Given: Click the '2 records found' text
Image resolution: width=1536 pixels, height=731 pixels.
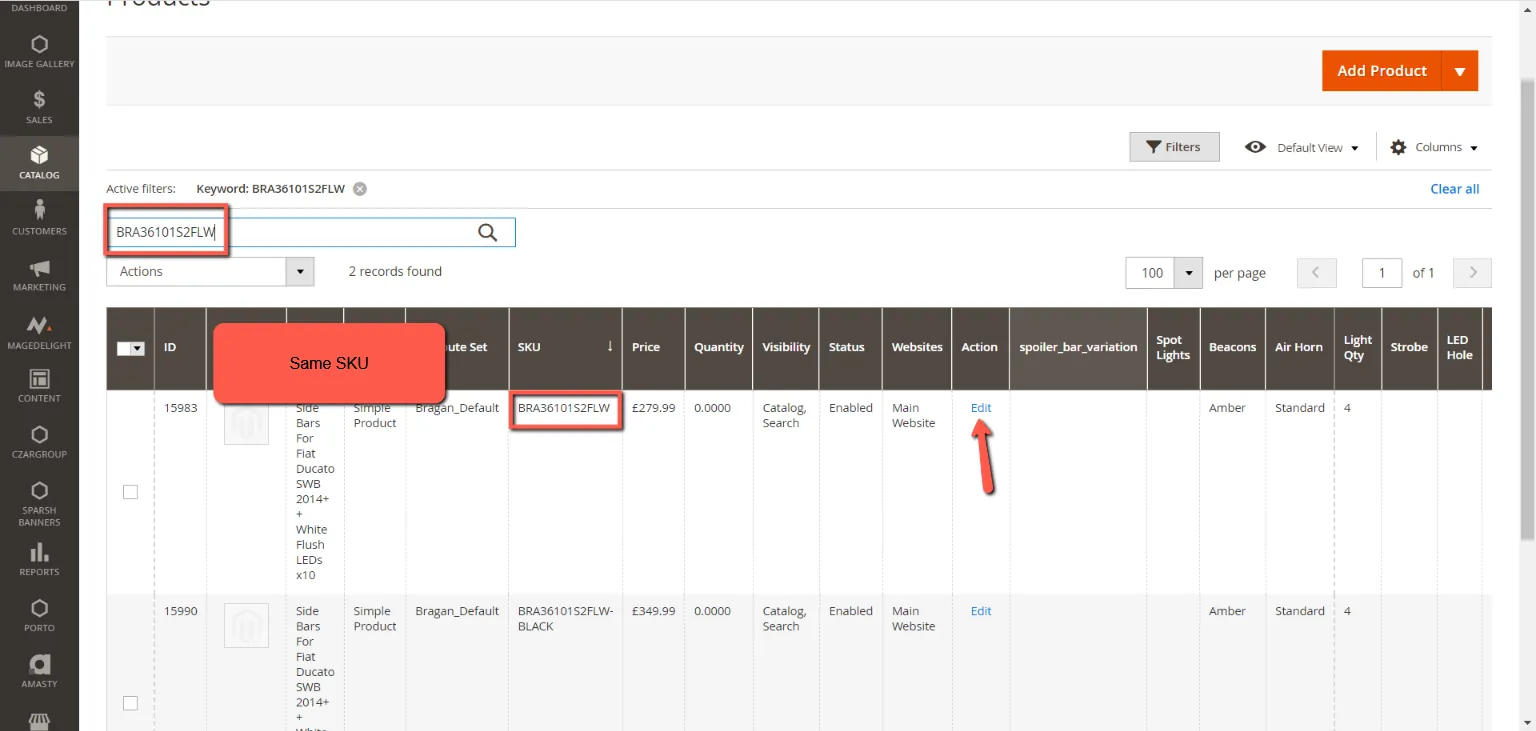Looking at the screenshot, I should (x=395, y=271).
